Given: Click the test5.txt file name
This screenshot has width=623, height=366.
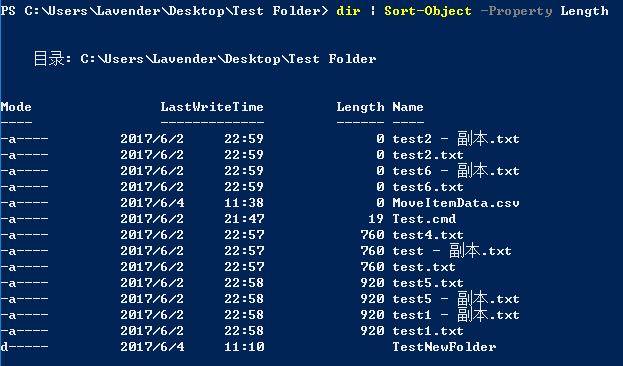Looking at the screenshot, I should 428,283.
